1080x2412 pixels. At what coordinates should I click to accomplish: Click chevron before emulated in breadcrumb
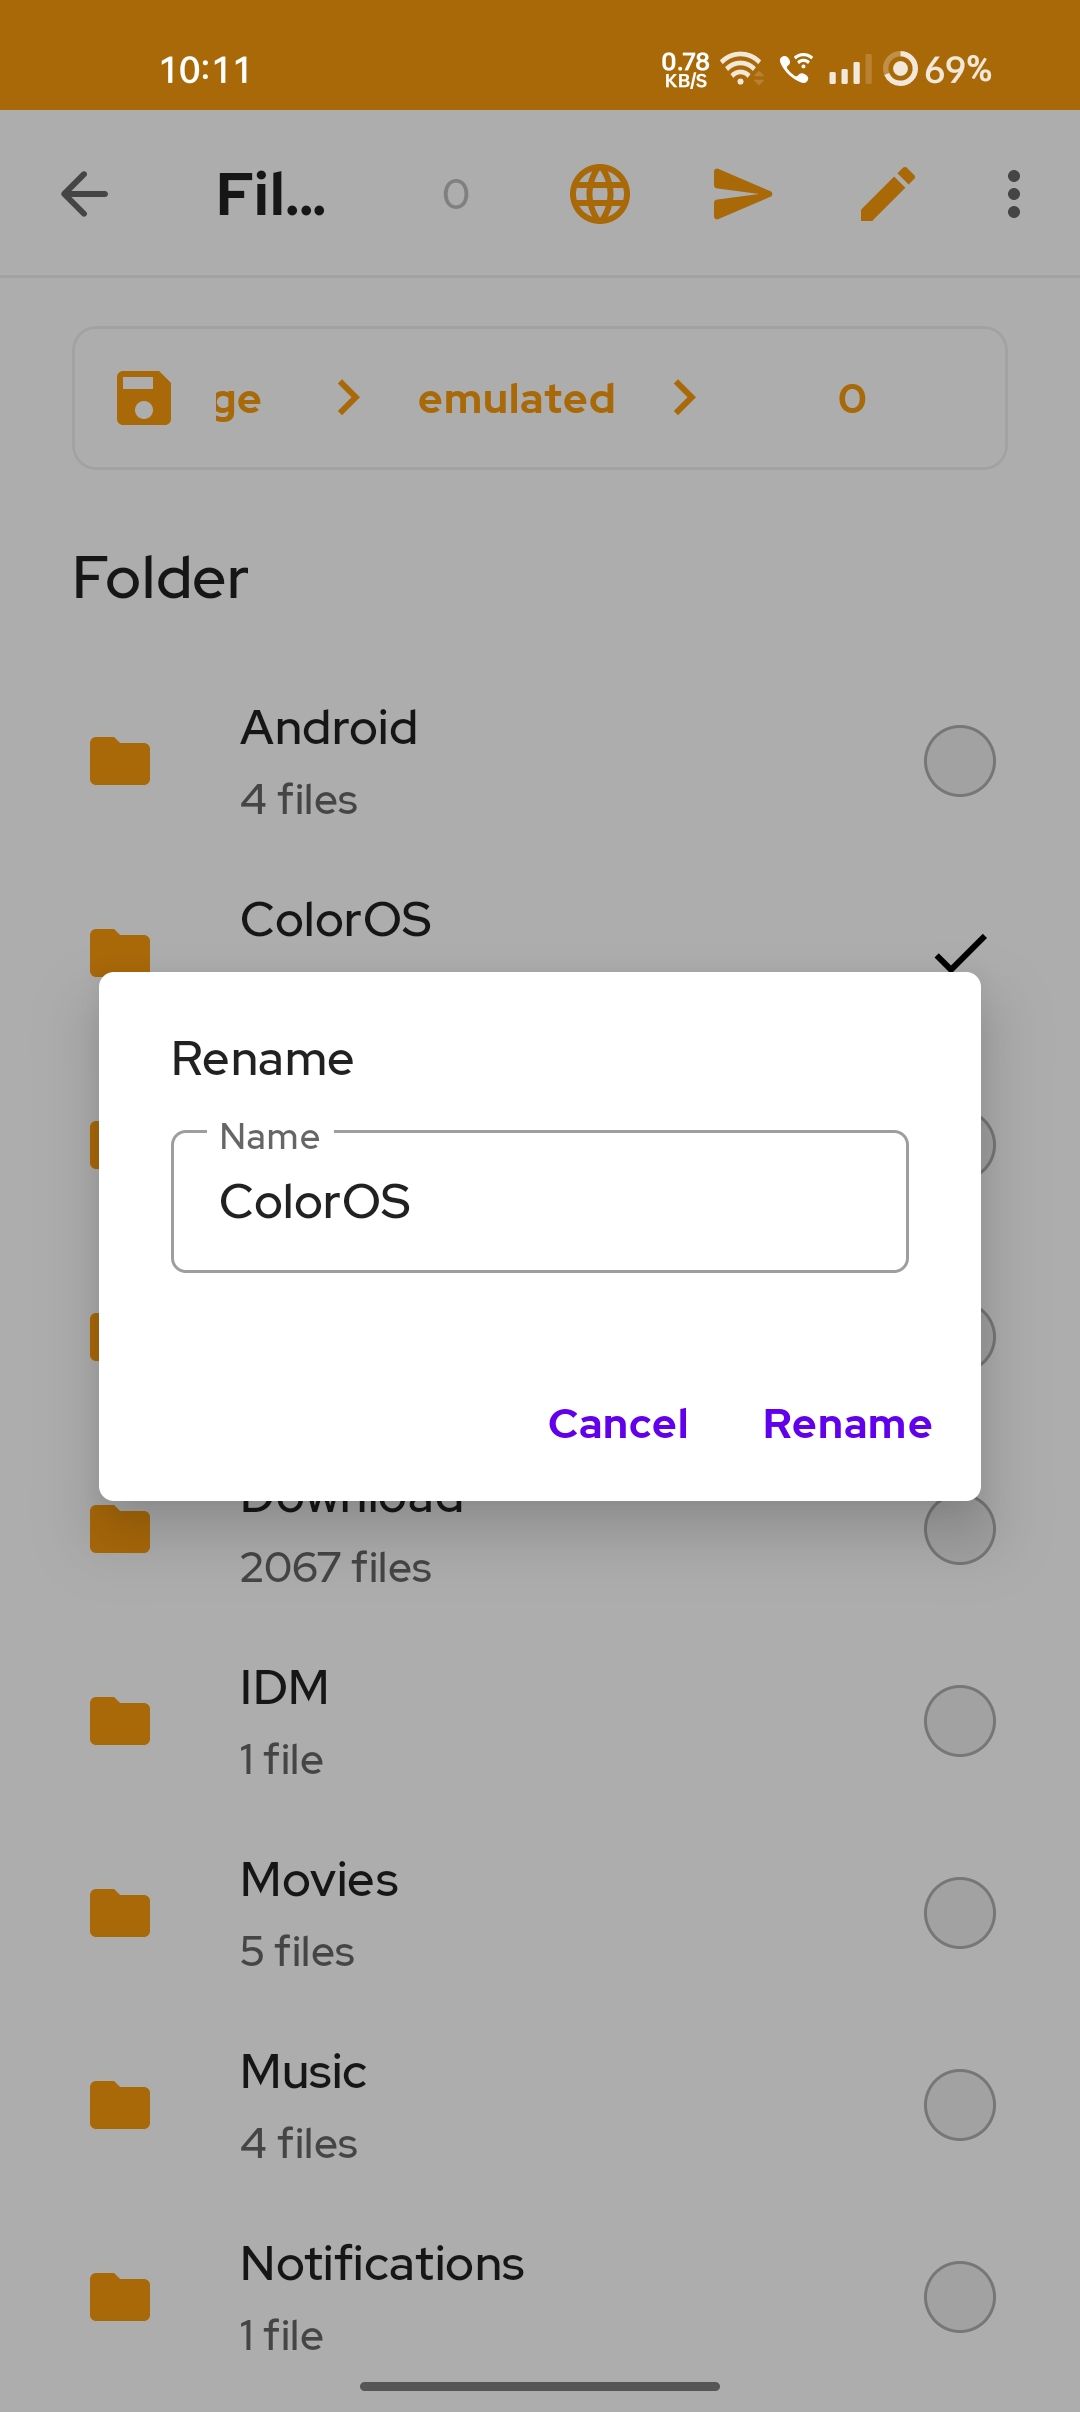[348, 398]
